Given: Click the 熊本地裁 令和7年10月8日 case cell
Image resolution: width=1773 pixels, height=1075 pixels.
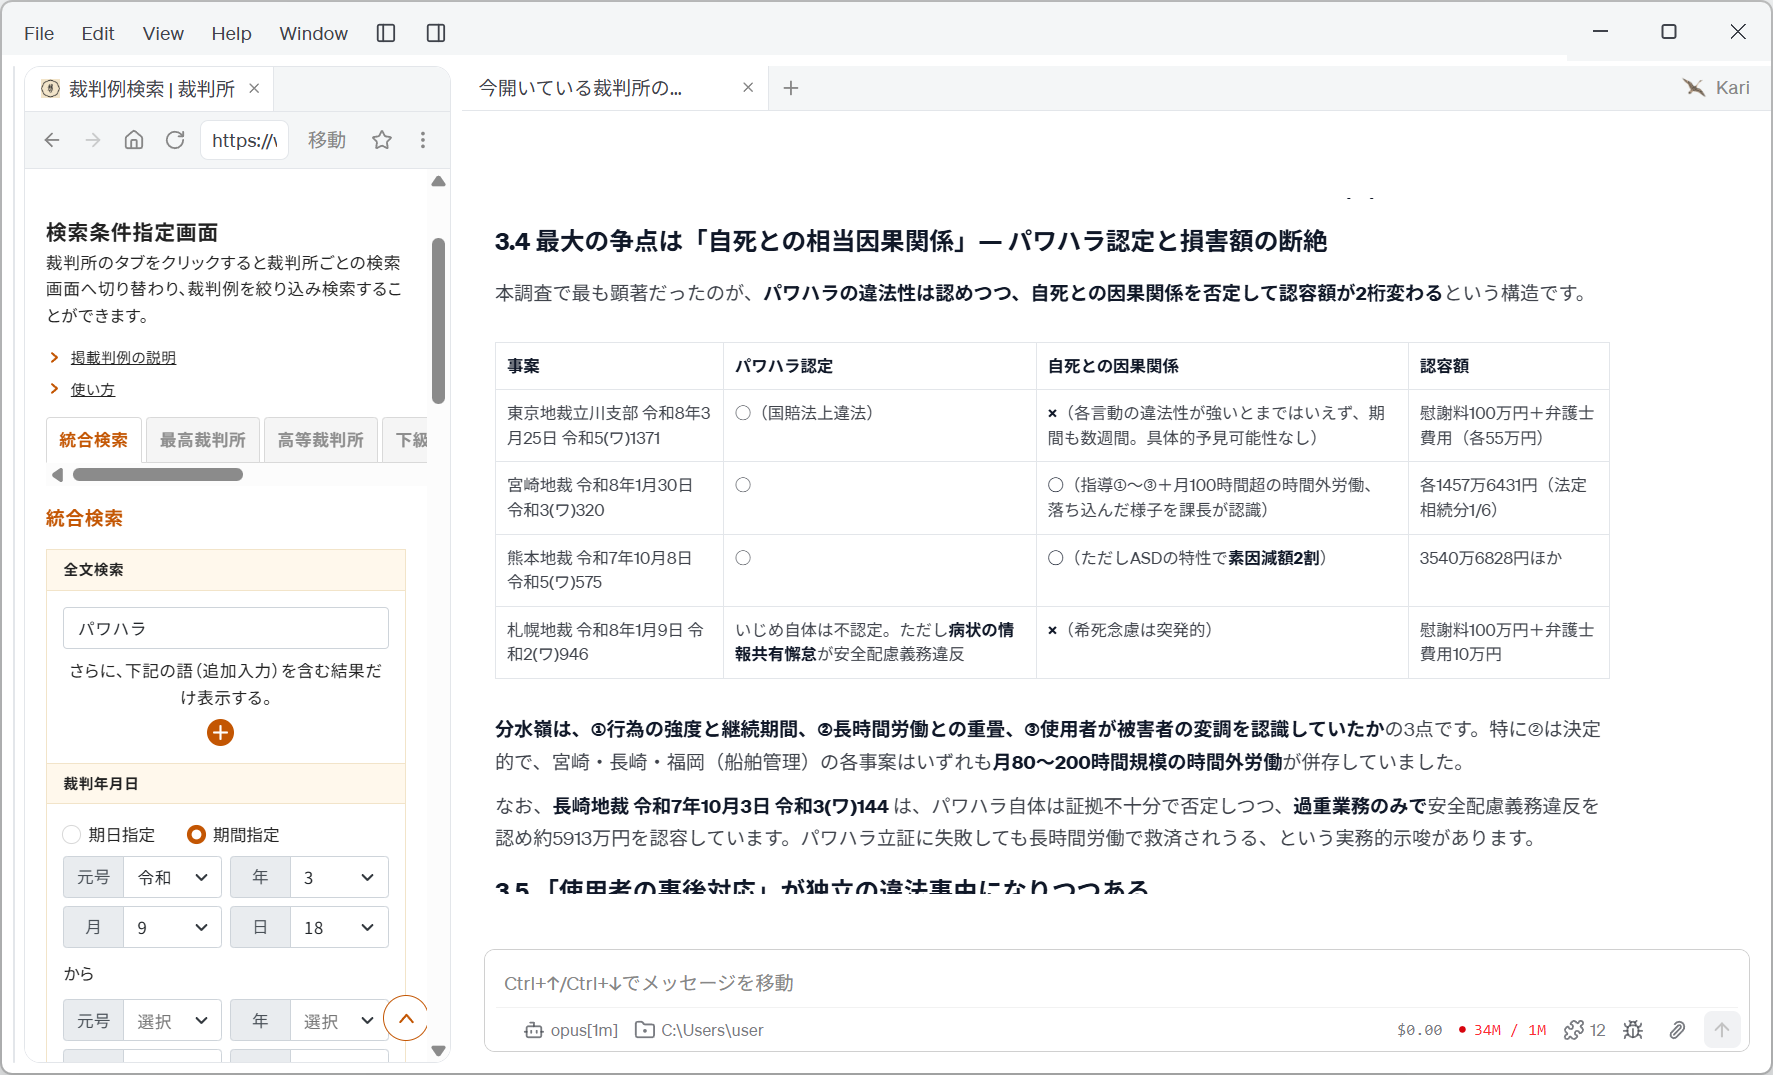Looking at the screenshot, I should click(609, 570).
